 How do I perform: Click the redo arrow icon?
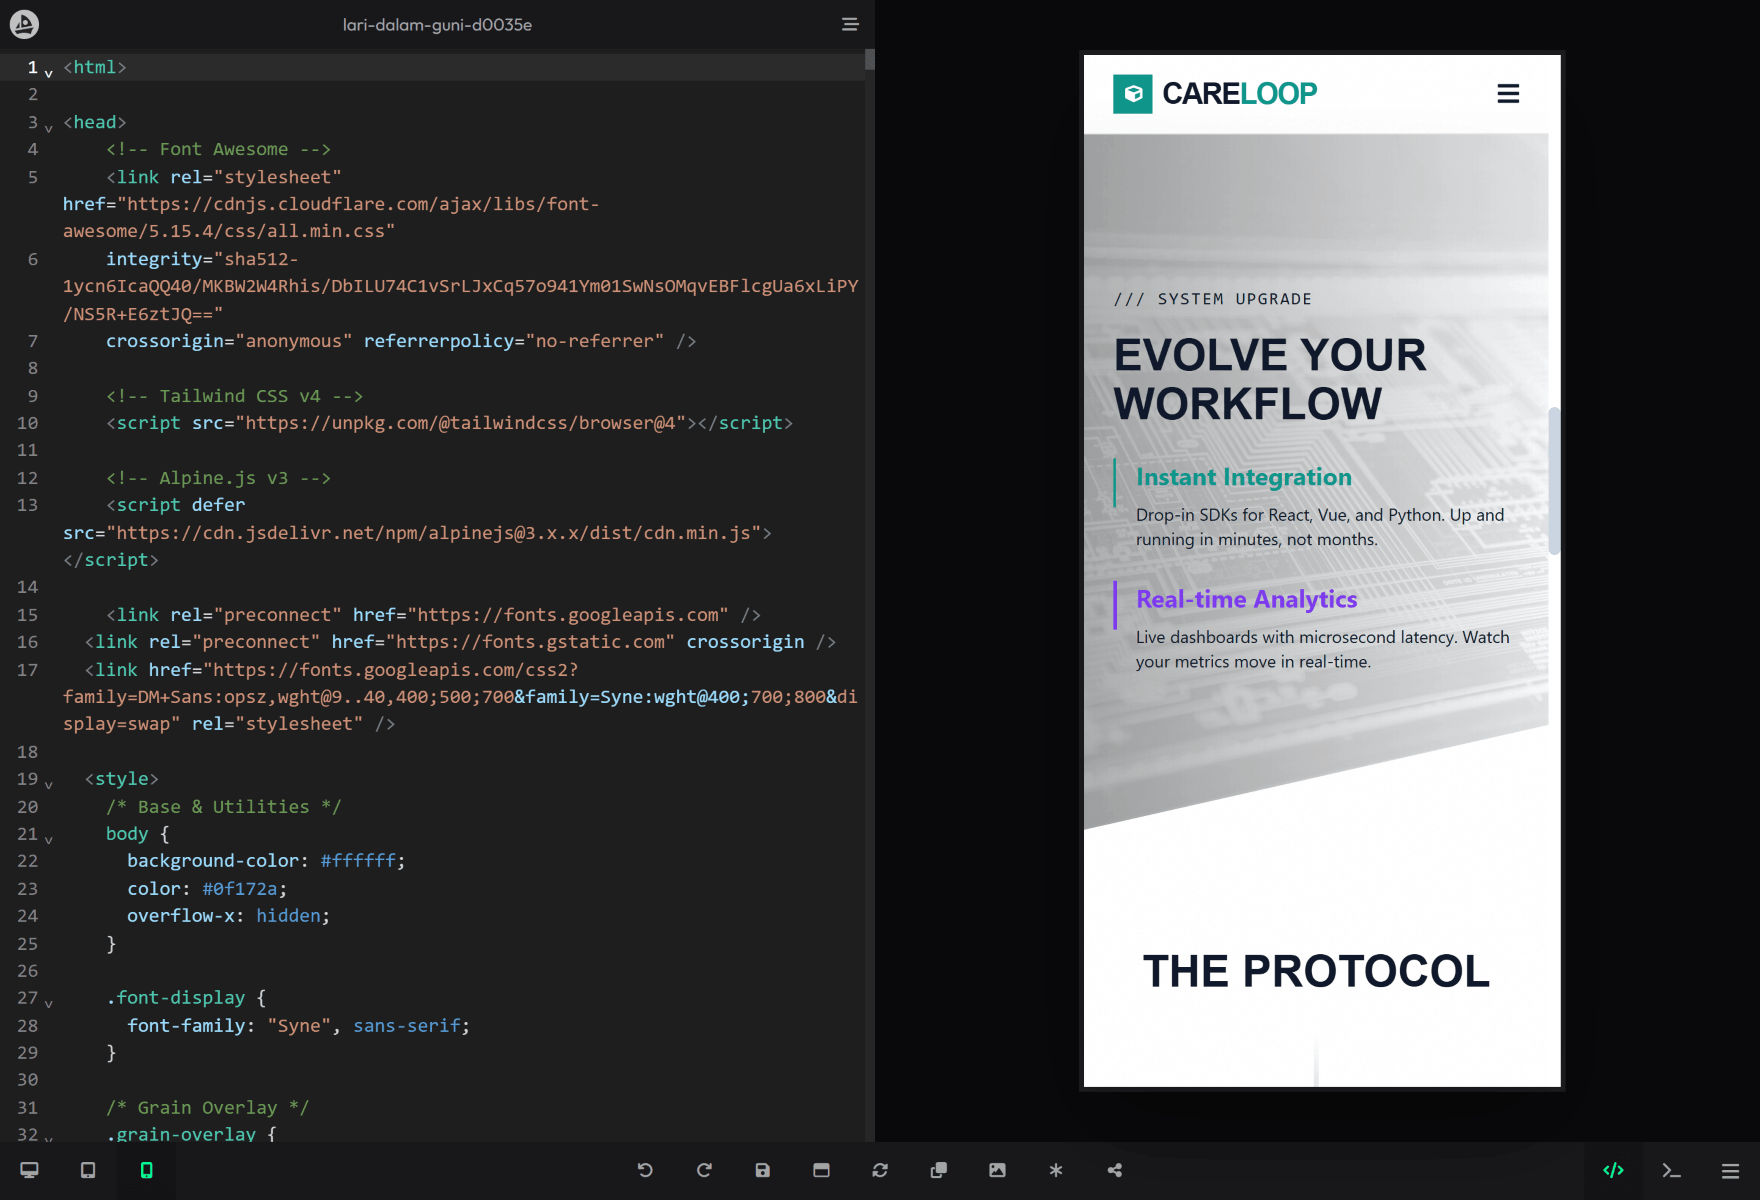pos(704,1170)
